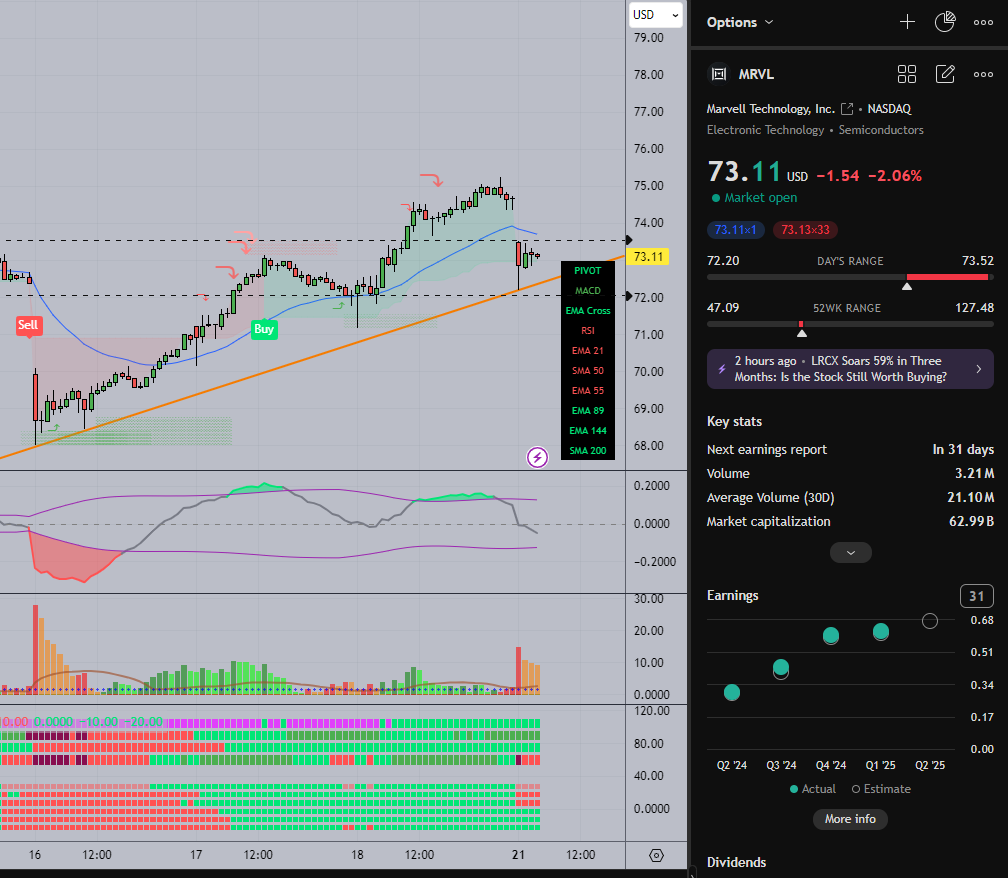Screen dimensions: 1008x878
Task: Open MRVL details more menu ellipsis
Action: click(983, 74)
